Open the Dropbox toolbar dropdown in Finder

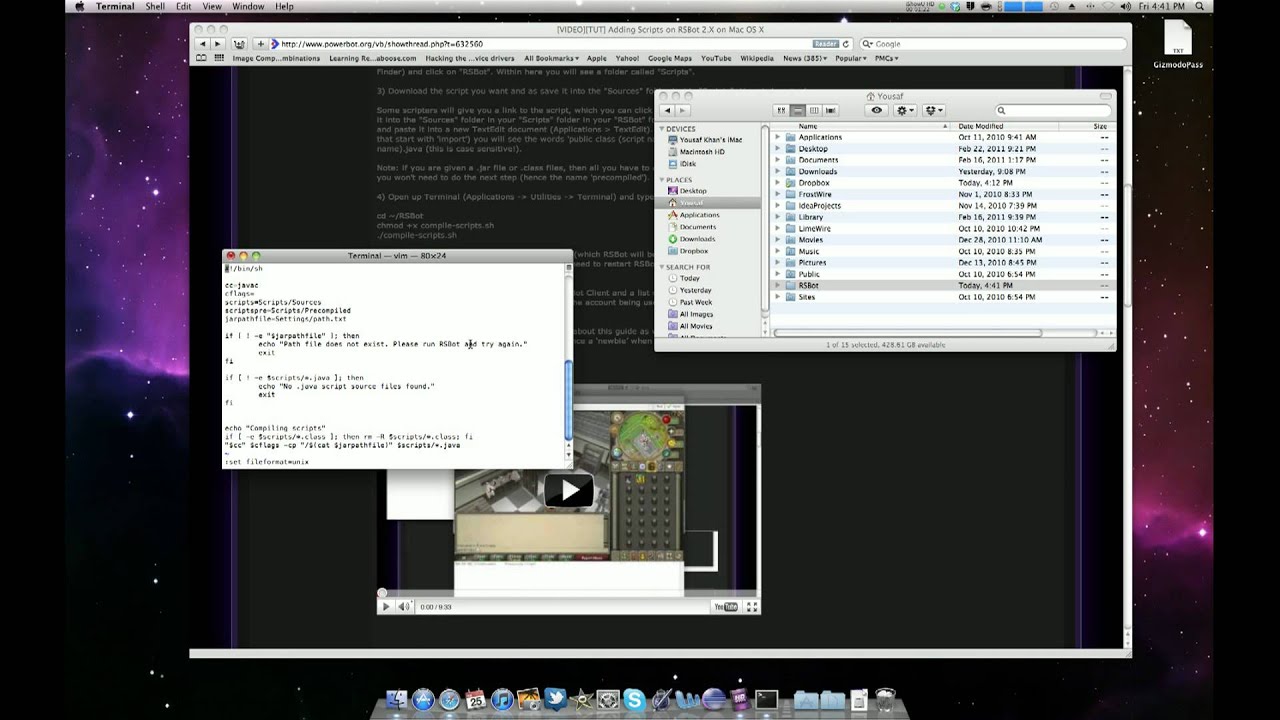(x=934, y=110)
